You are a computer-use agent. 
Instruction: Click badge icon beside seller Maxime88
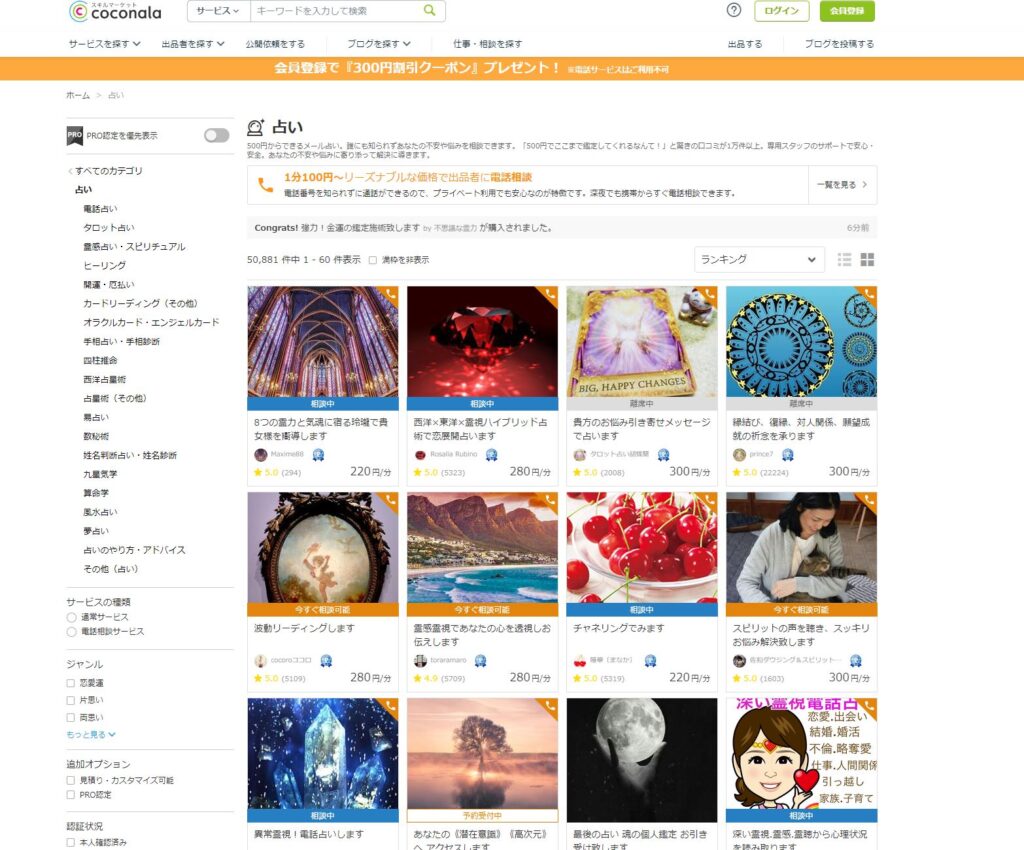(318, 454)
